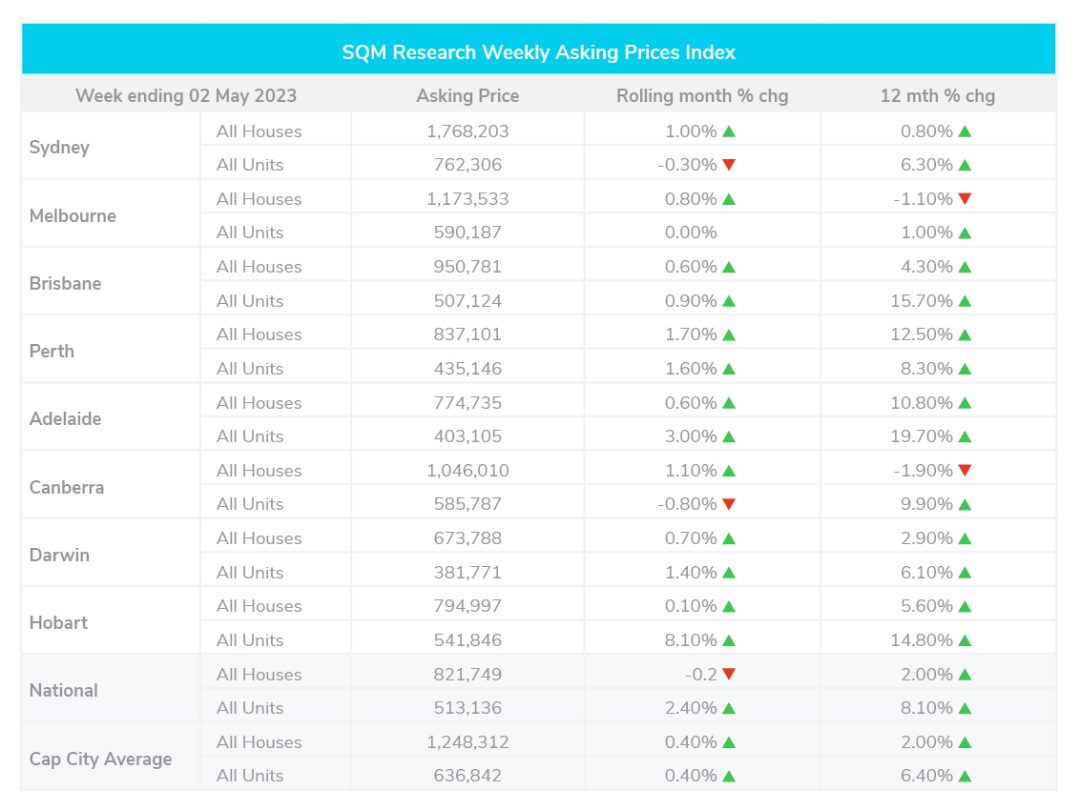The width and height of the screenshot is (1080, 810).
Task: Click the red down arrow beside -0.80%
Action: pos(729,503)
